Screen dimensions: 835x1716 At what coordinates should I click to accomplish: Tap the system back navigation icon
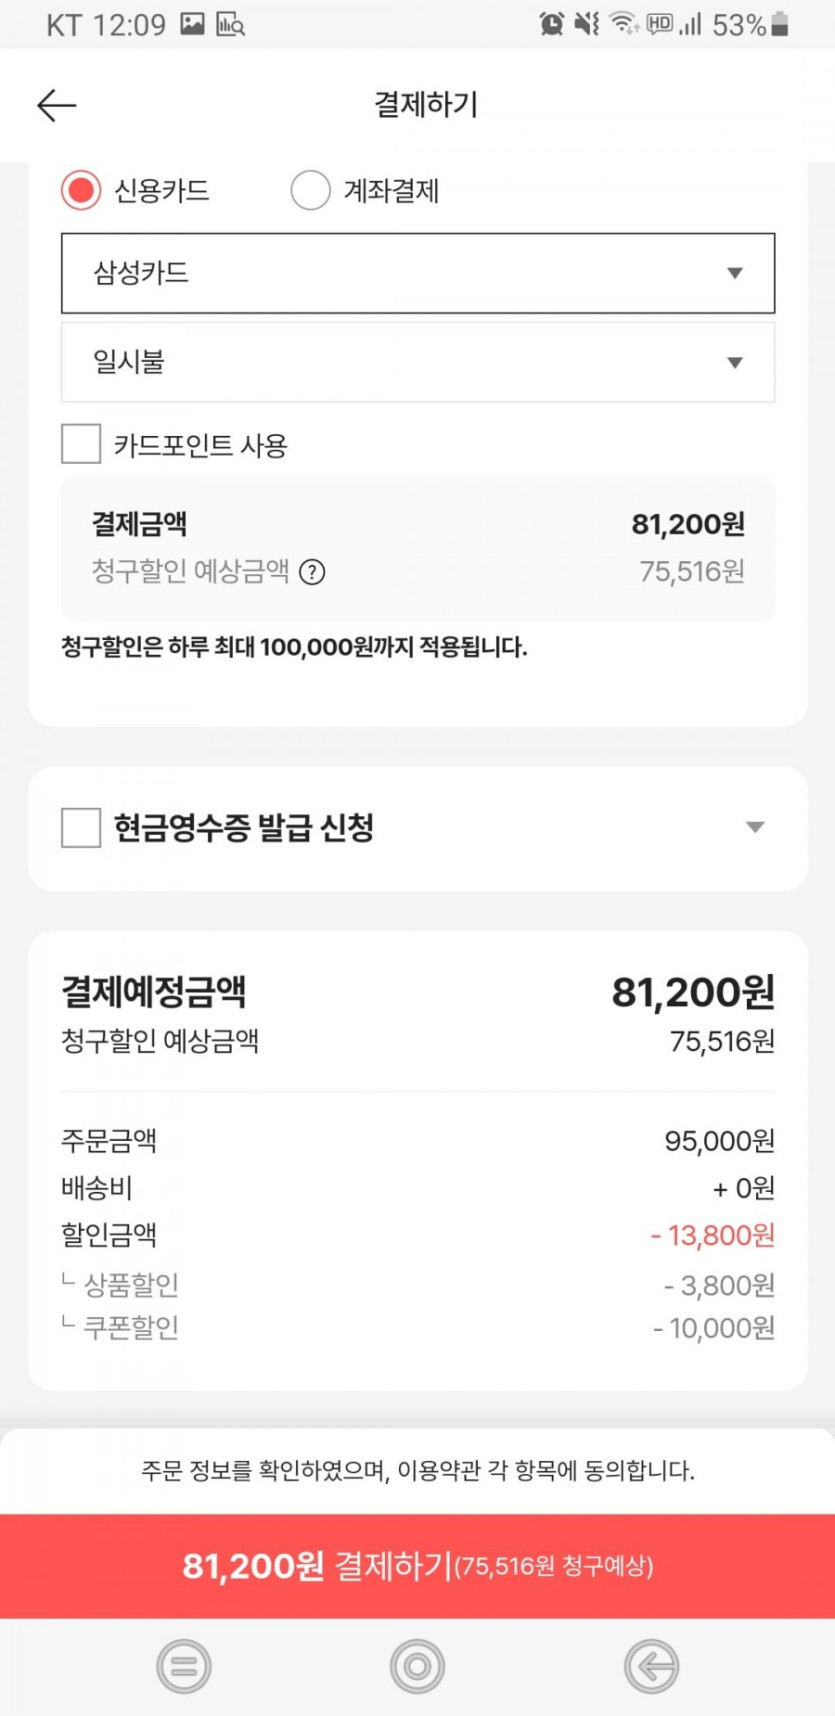click(651, 1666)
